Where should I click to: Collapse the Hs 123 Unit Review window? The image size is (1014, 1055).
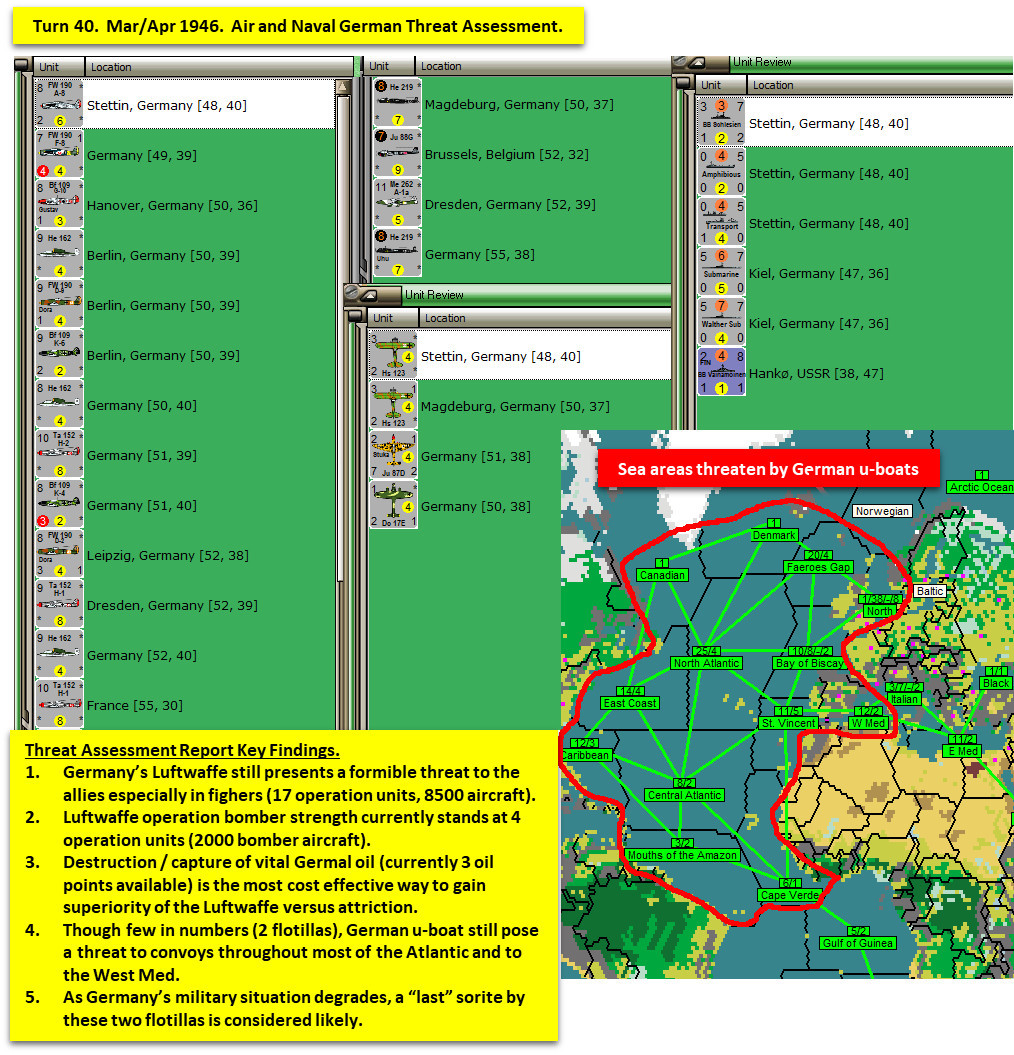coord(369,294)
